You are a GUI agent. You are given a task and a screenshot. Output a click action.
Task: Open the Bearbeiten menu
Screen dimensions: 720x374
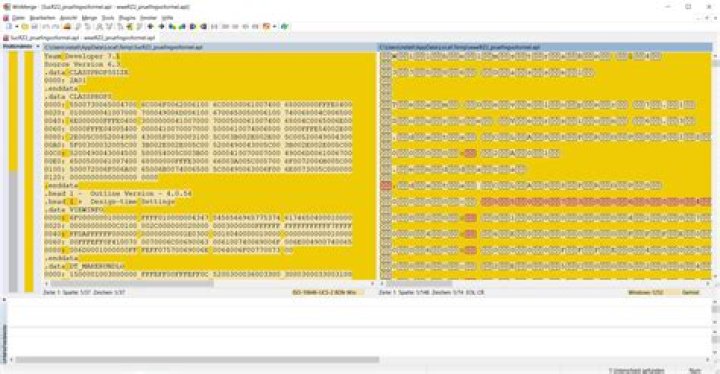click(42, 18)
